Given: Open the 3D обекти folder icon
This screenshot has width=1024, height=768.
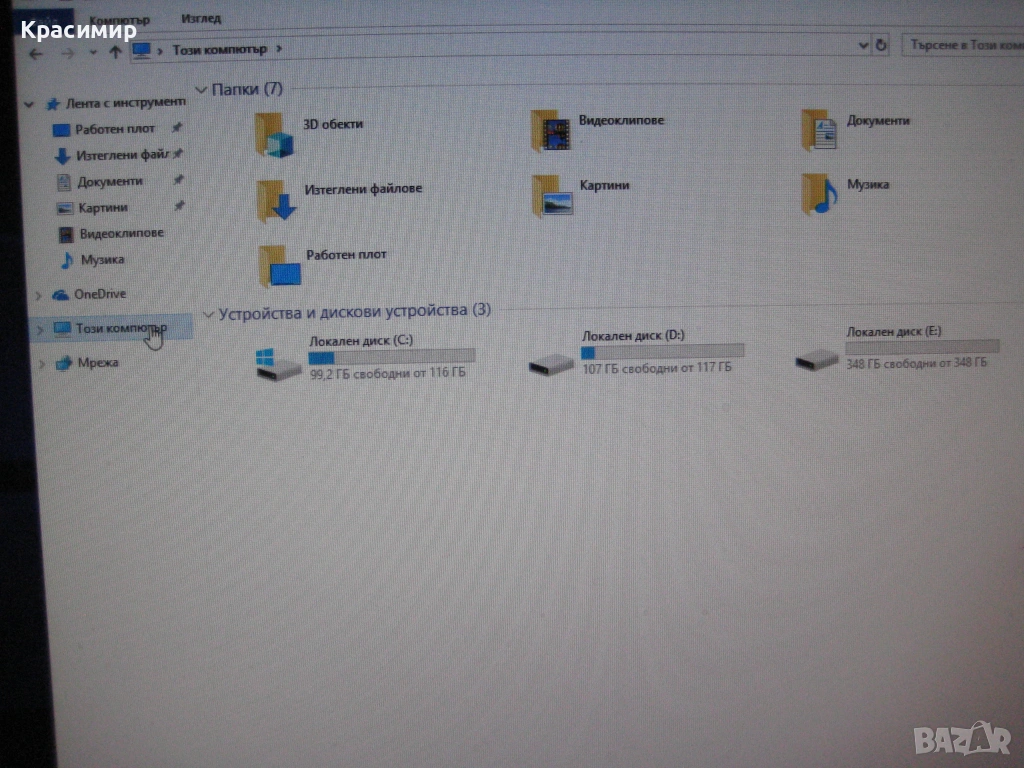Looking at the screenshot, I should click(x=274, y=135).
